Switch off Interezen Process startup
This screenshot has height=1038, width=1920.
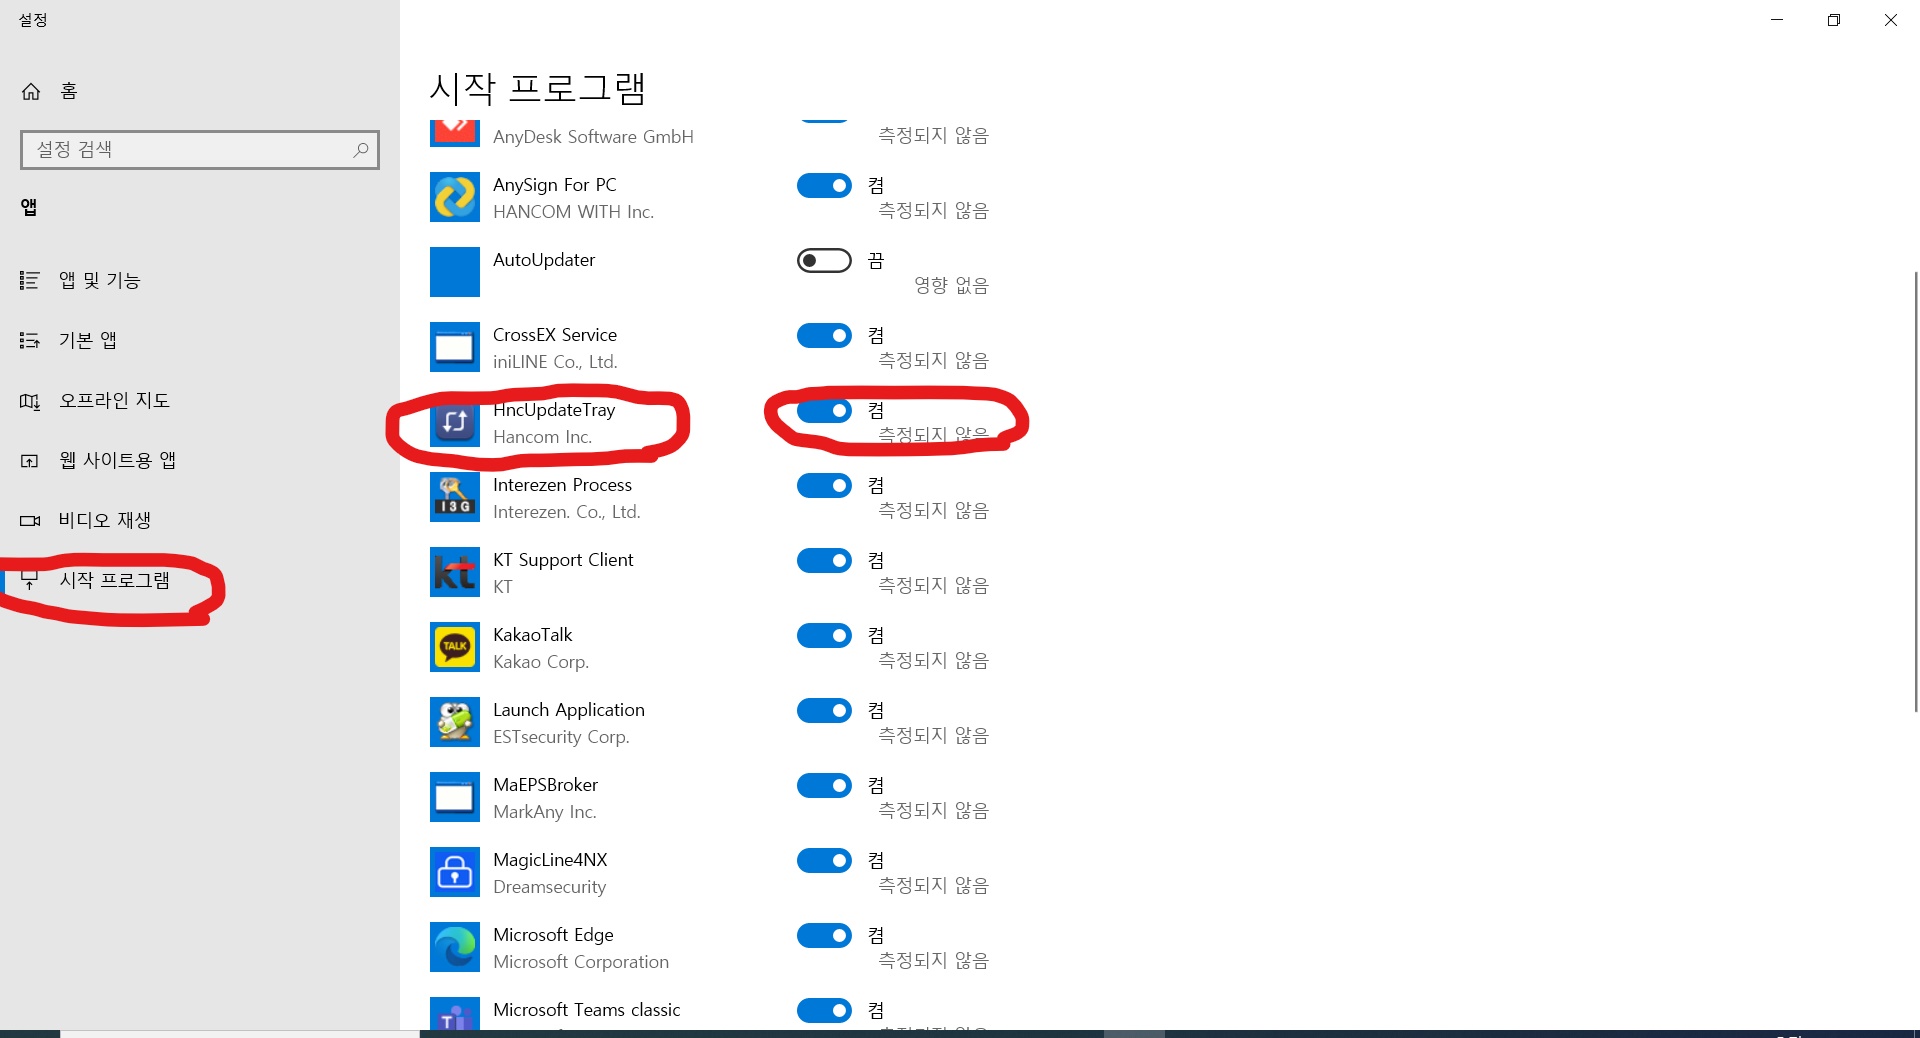point(824,485)
